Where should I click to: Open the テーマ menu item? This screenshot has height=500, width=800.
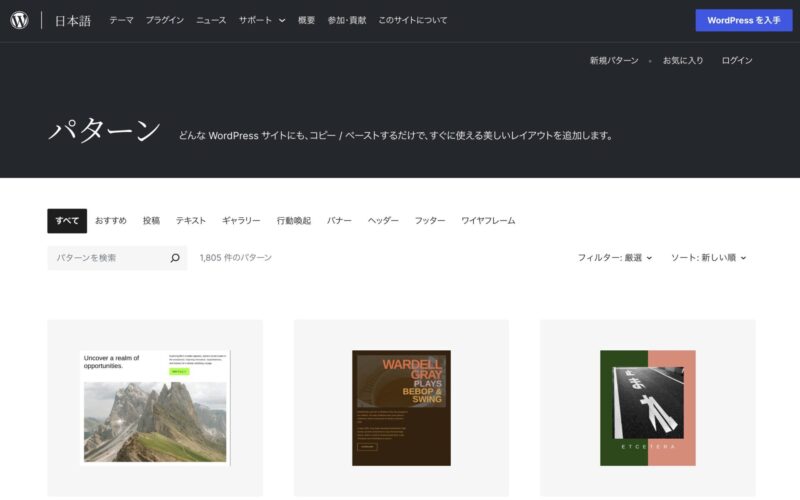pyautogui.click(x=121, y=20)
